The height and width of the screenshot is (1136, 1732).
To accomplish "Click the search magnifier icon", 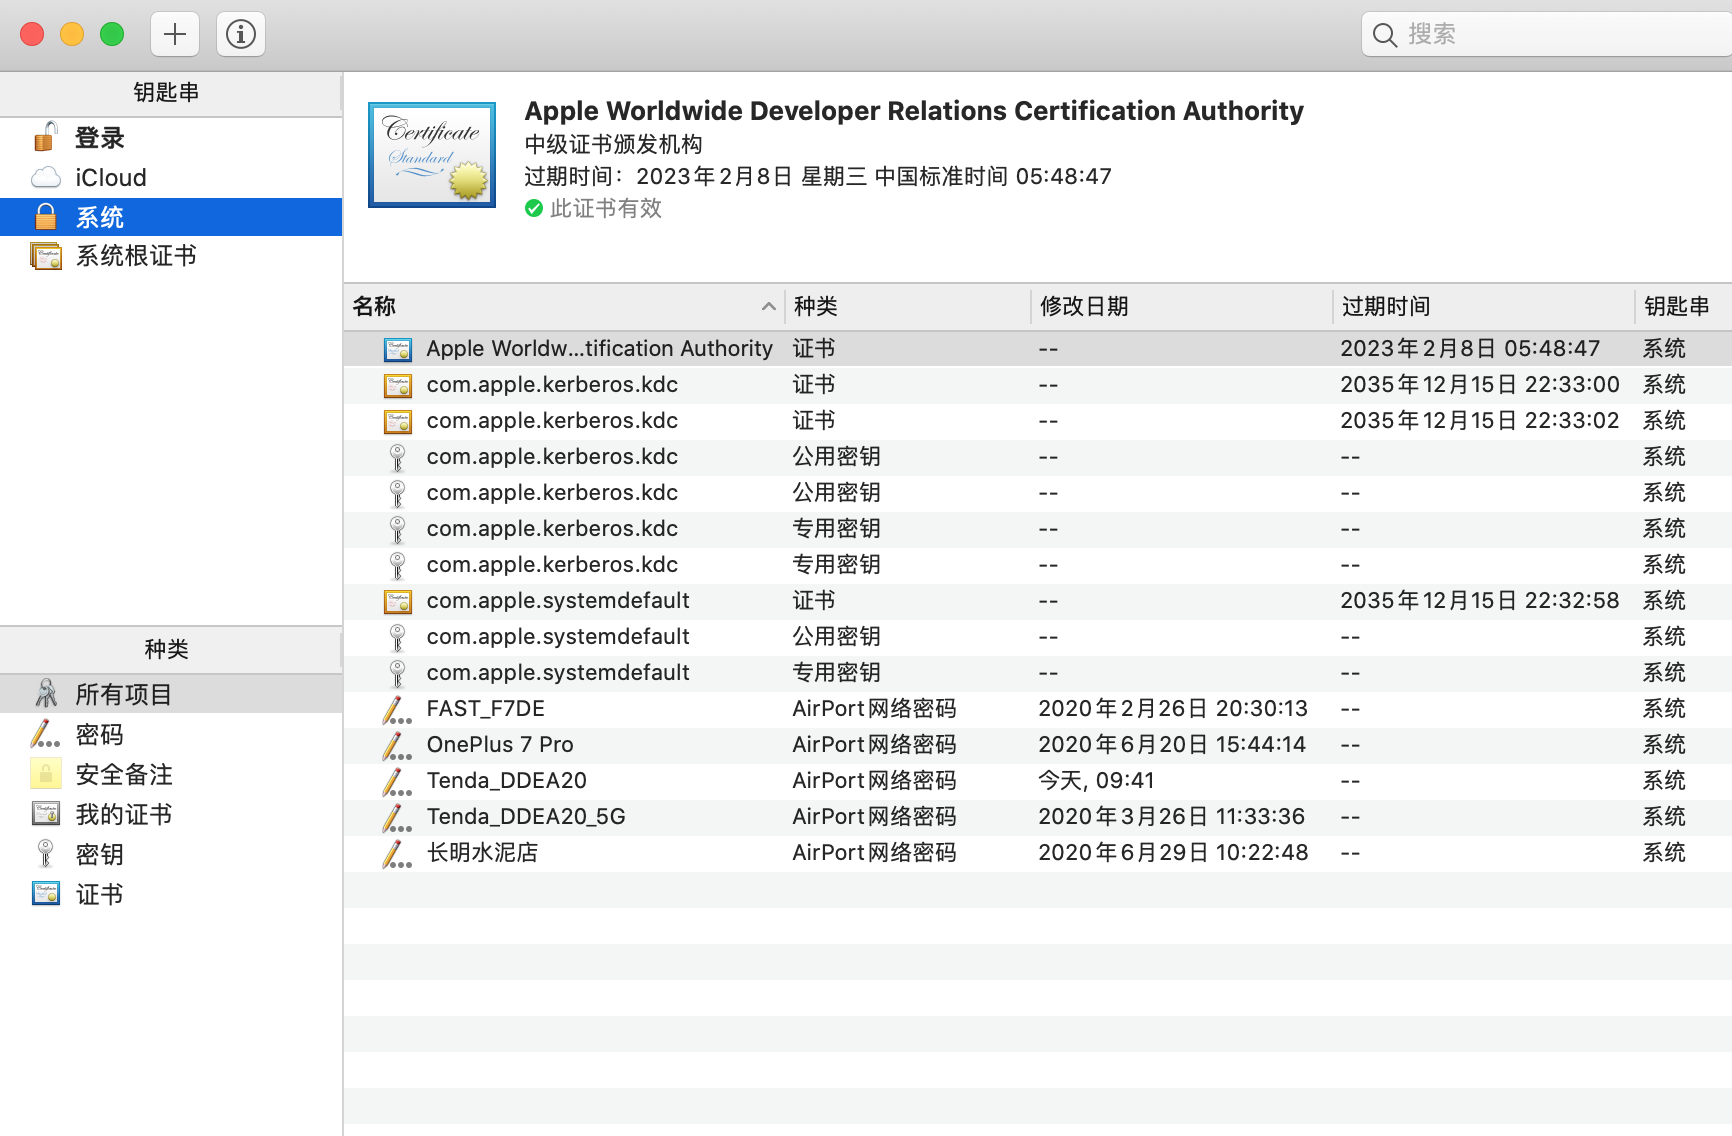I will [1384, 35].
